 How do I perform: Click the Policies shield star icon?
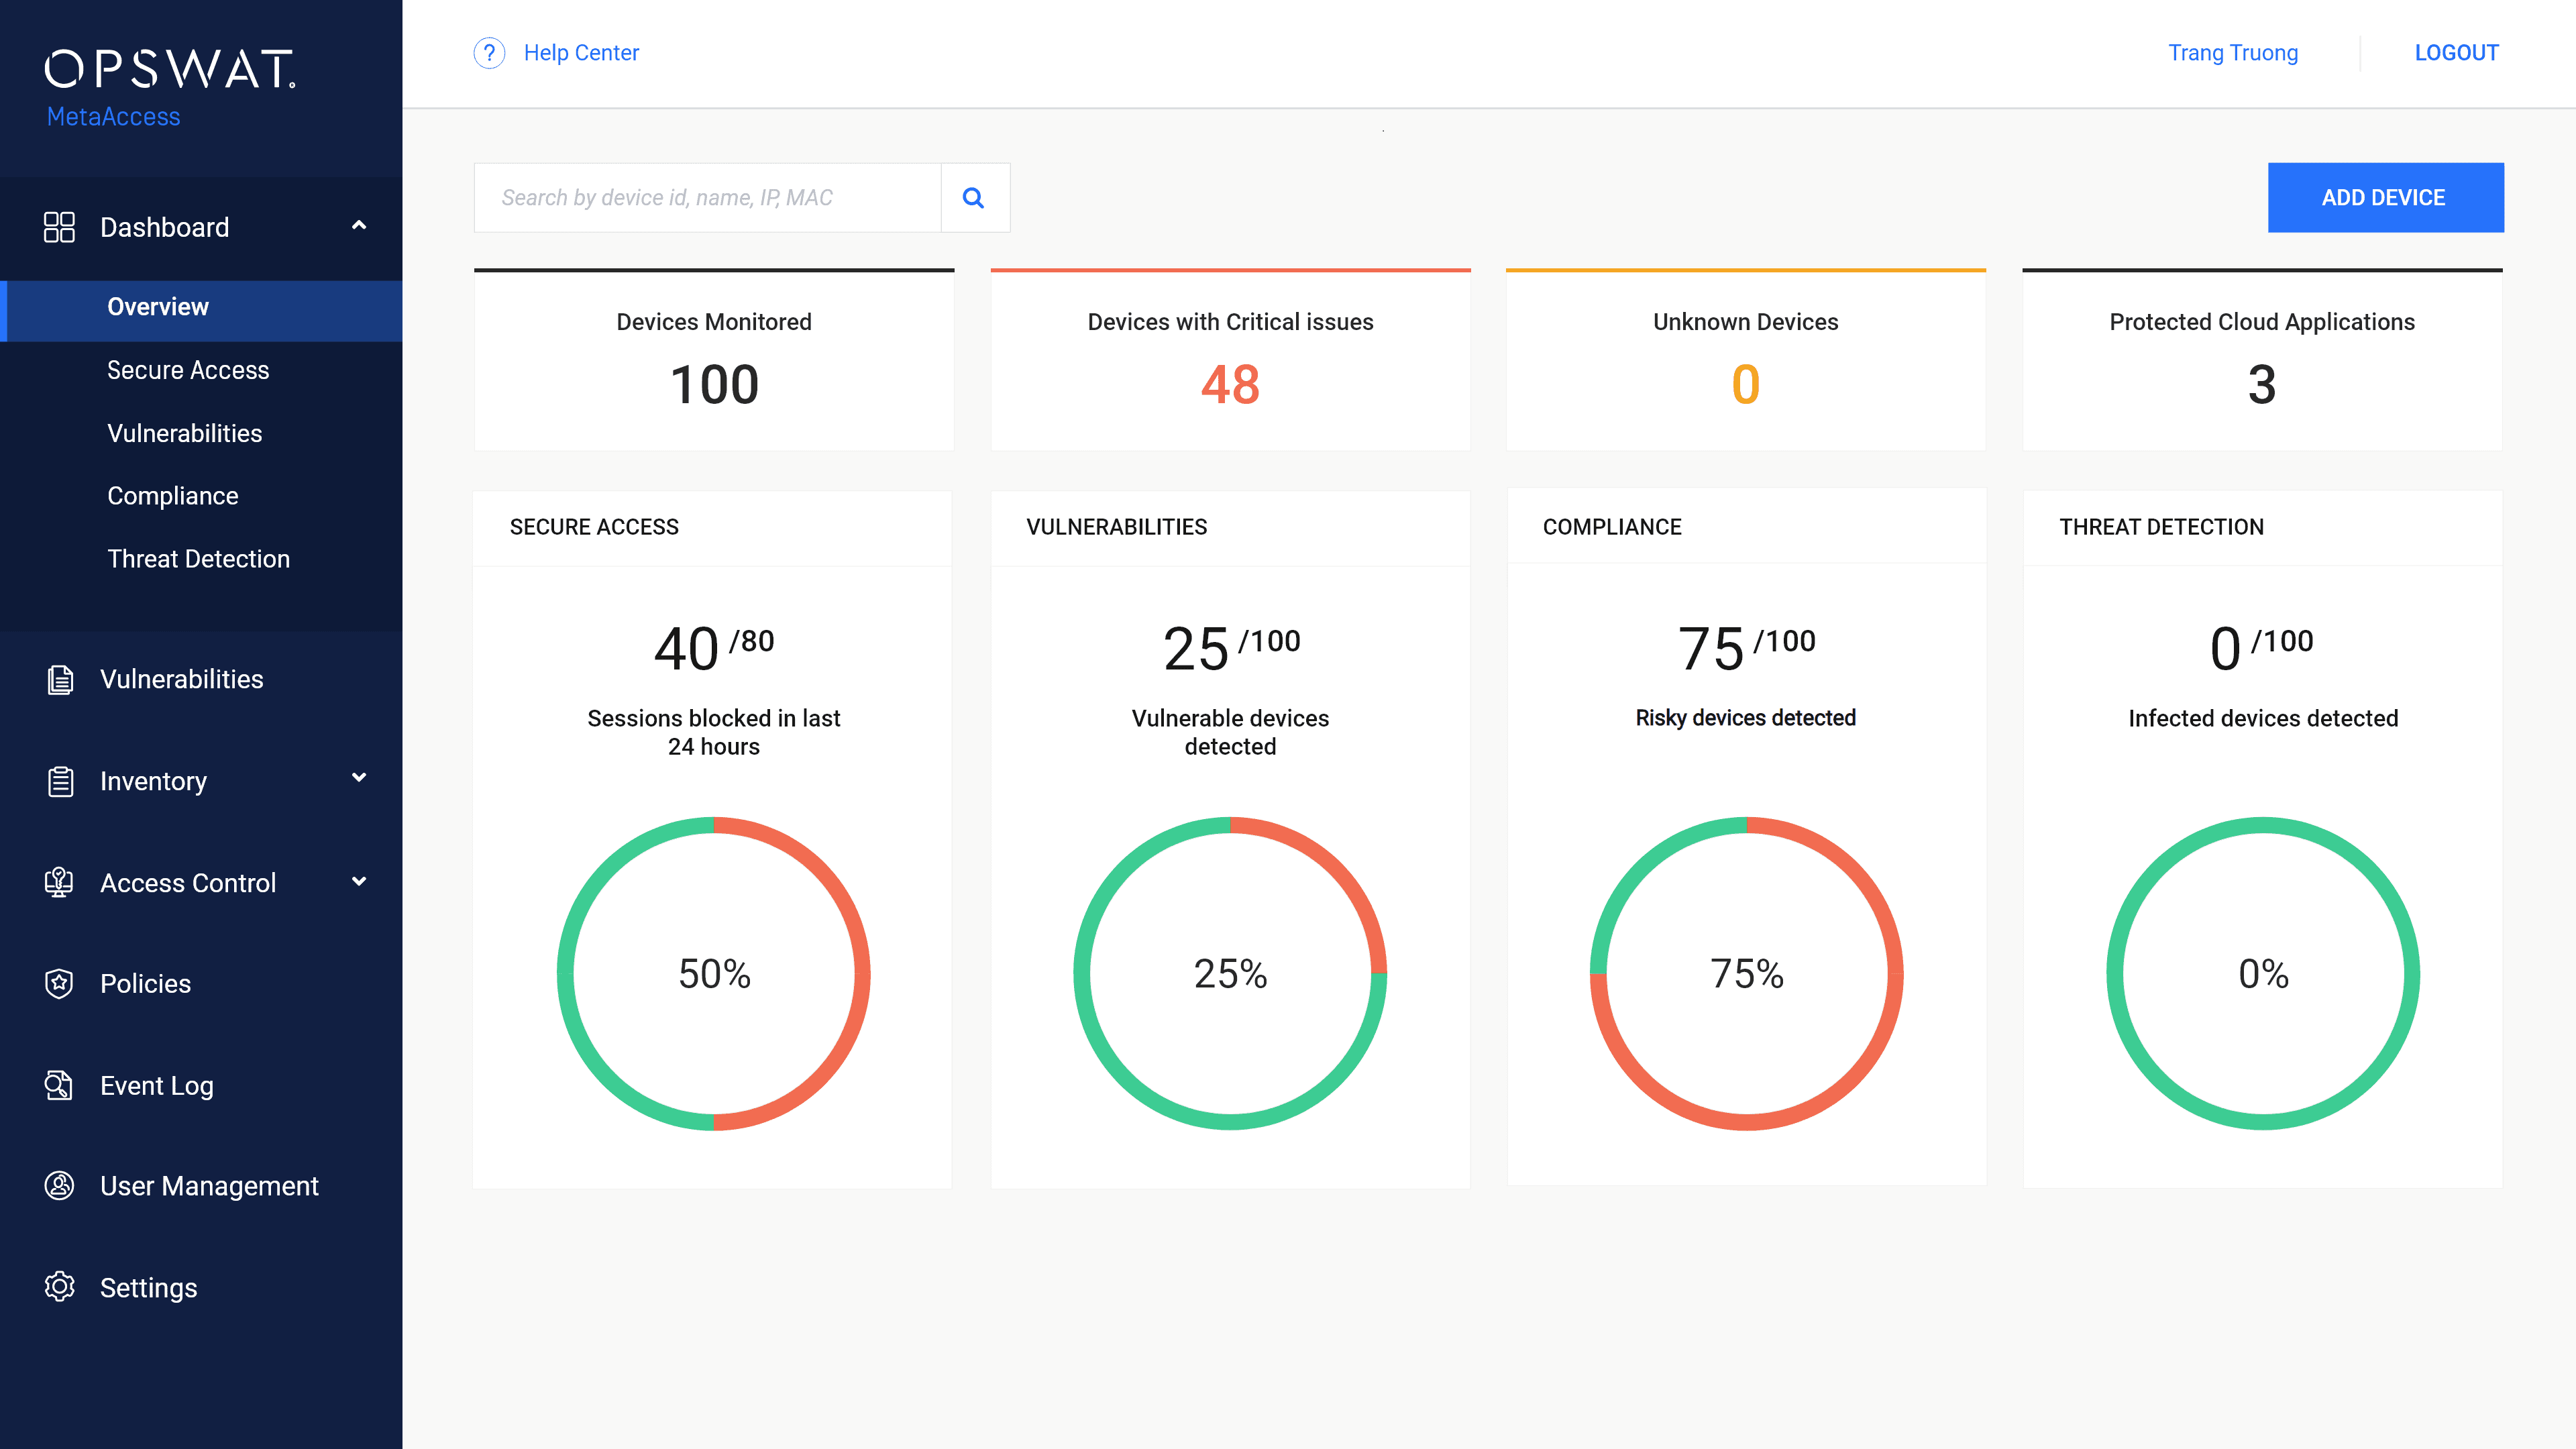point(59,984)
